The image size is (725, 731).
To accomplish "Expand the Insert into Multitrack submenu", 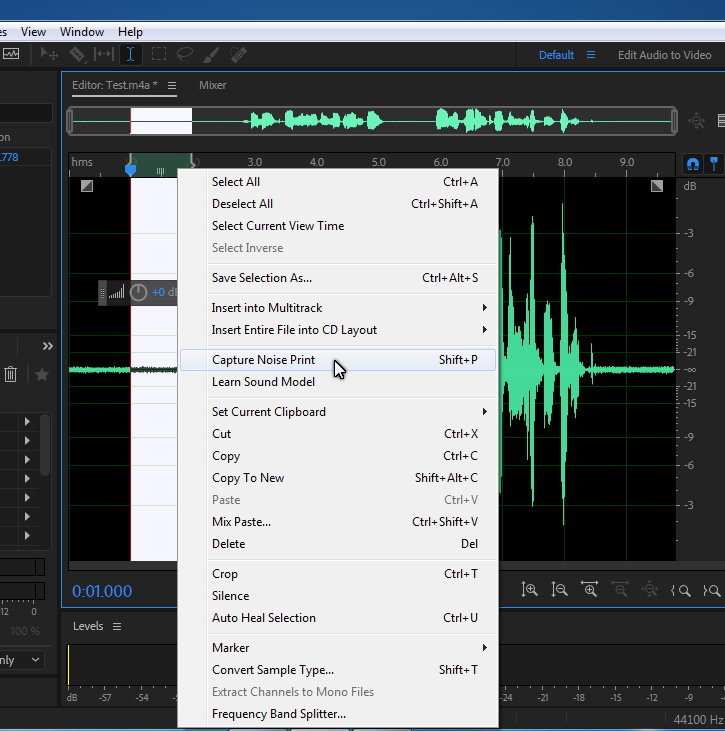I will (347, 308).
